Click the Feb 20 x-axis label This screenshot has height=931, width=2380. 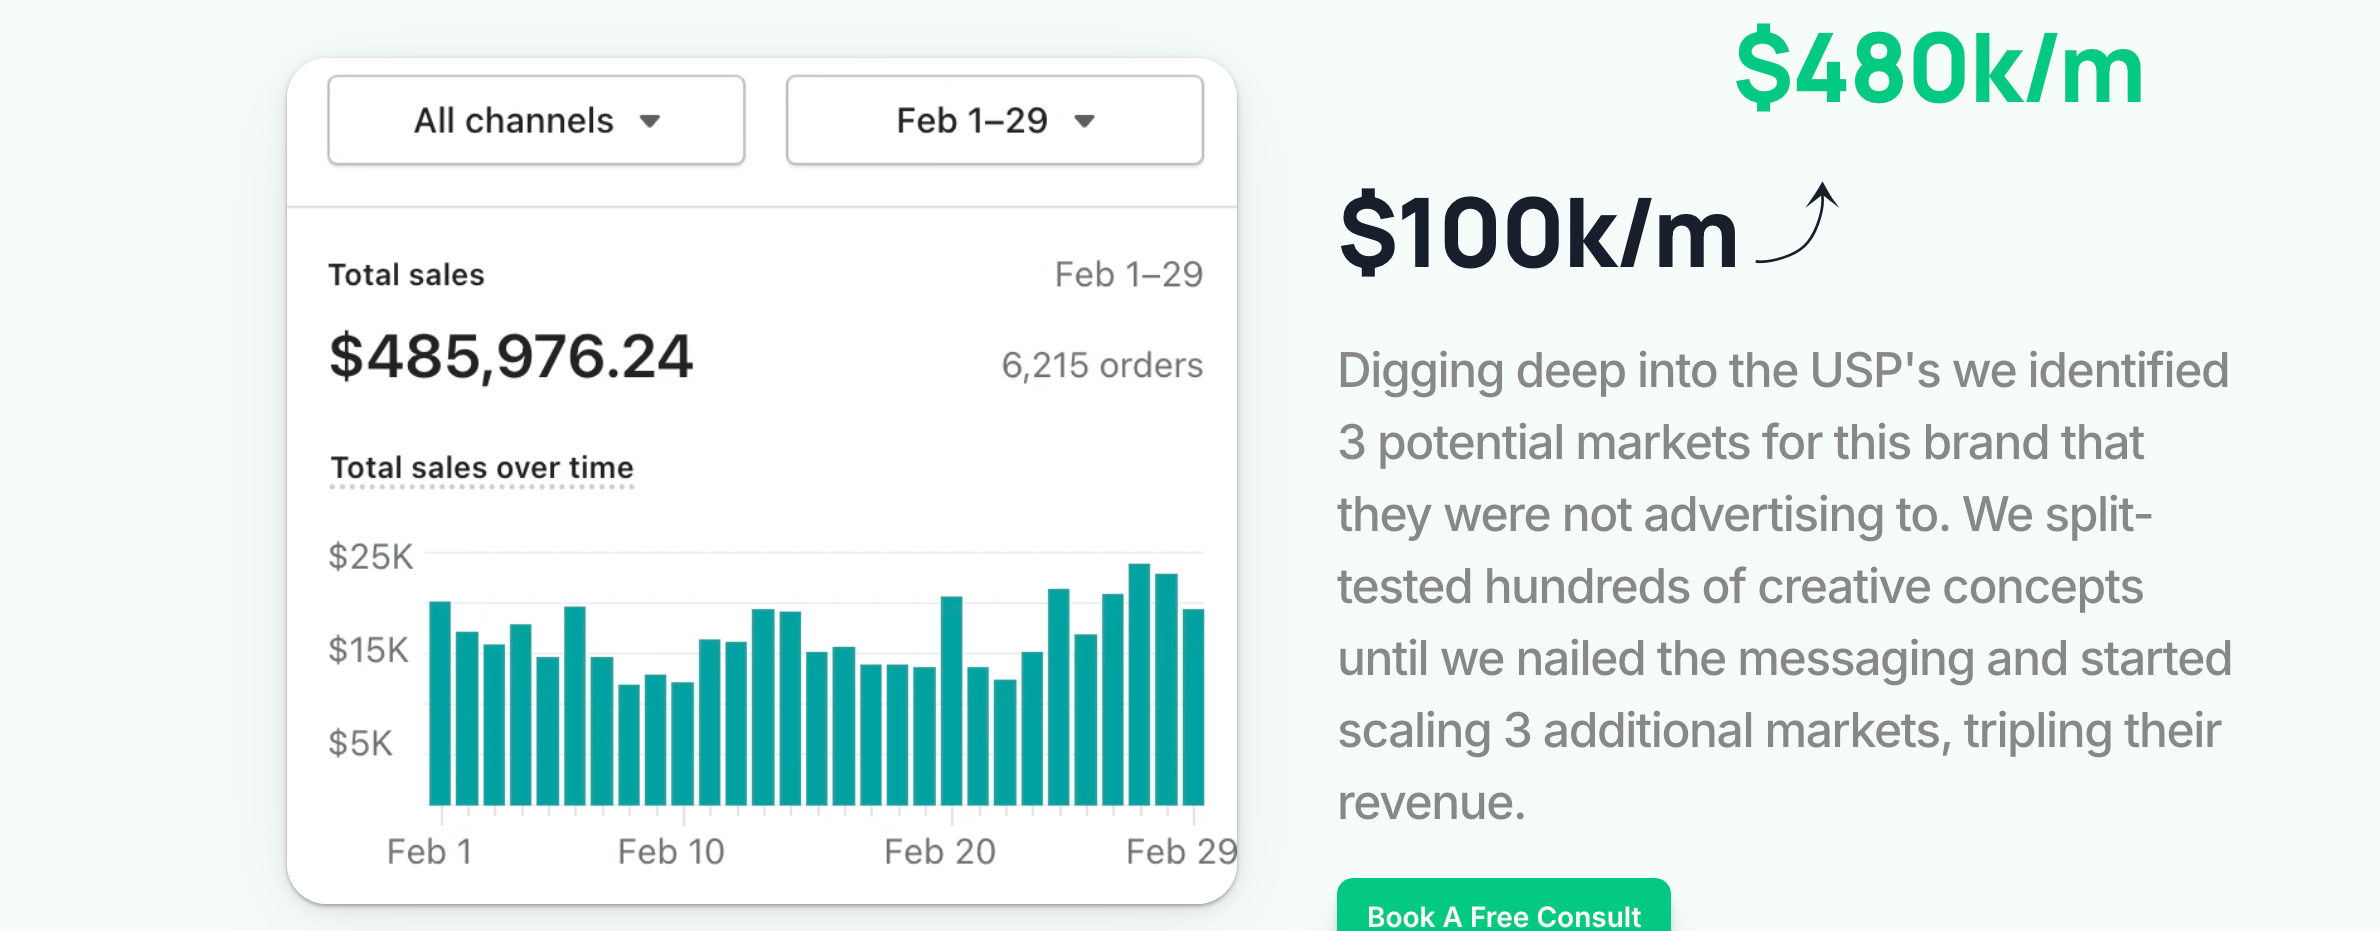tap(940, 852)
